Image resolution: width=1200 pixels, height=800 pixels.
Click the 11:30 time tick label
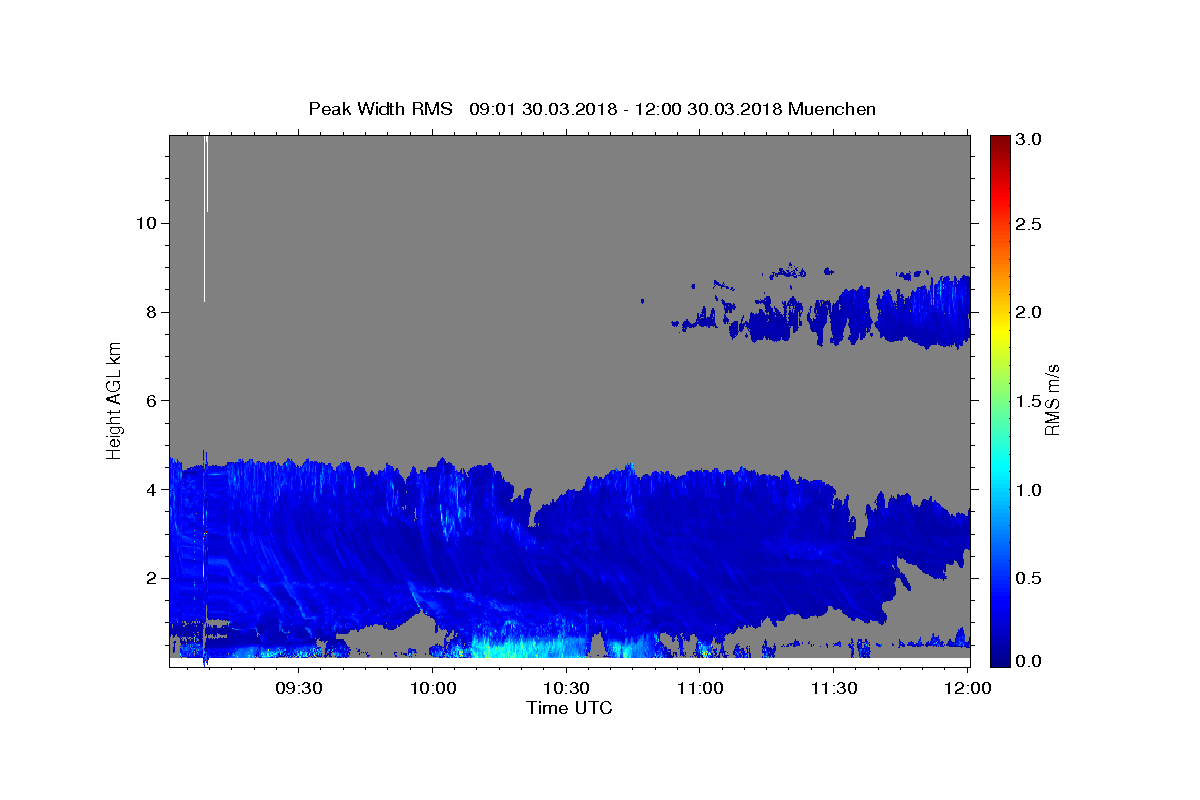pyautogui.click(x=833, y=688)
